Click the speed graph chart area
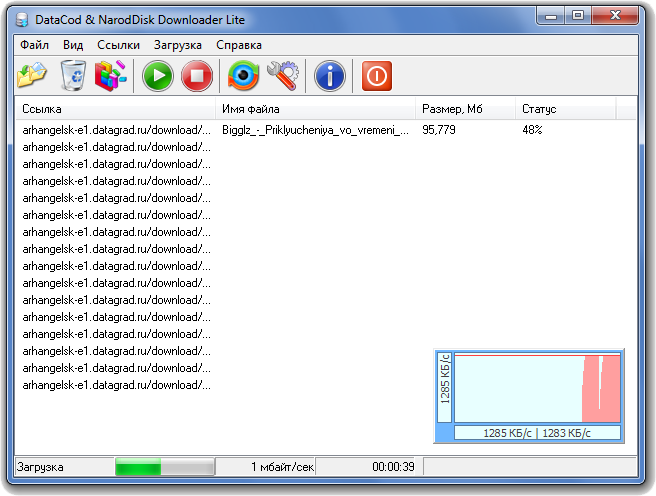Viewport: 656px width, 496px height. tap(537, 388)
